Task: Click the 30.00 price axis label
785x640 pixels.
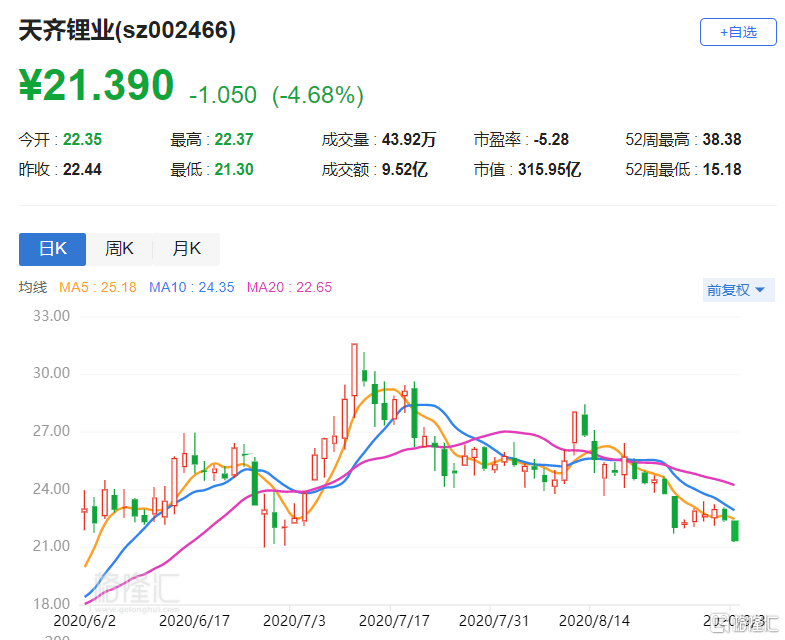Action: tap(52, 373)
